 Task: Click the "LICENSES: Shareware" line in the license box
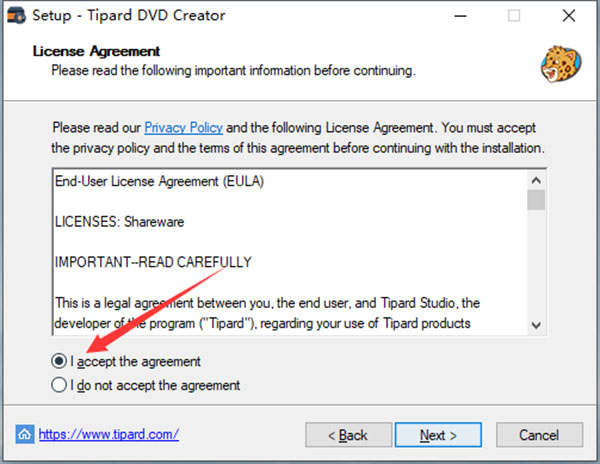click(x=119, y=222)
